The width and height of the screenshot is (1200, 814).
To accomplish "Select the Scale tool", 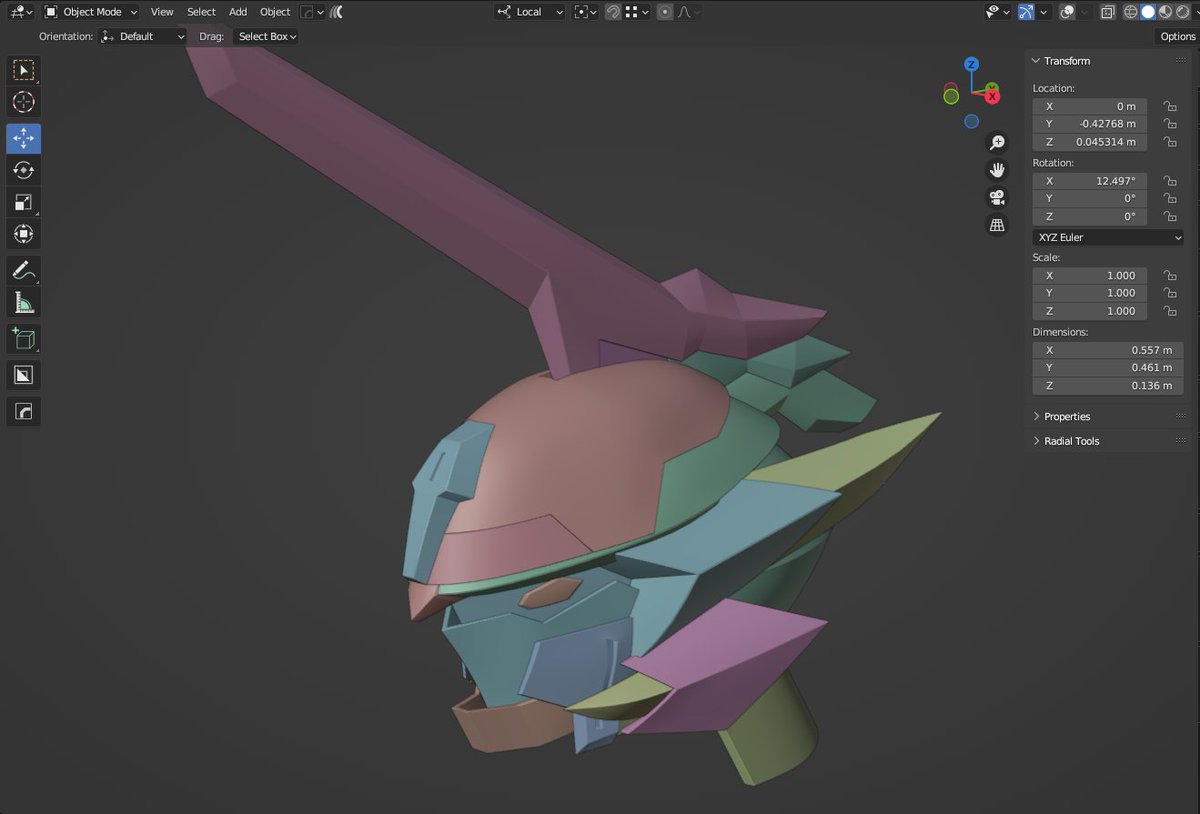I will [x=24, y=202].
